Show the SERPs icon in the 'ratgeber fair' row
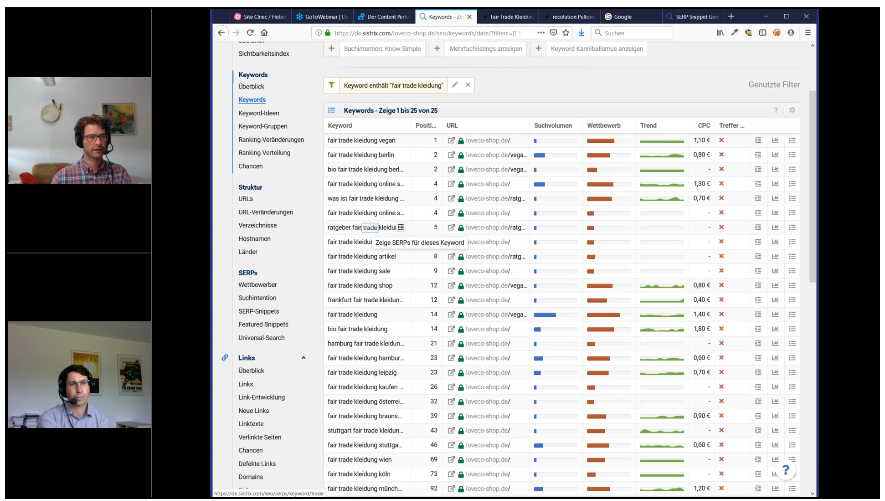The image size is (885, 501). point(401,227)
